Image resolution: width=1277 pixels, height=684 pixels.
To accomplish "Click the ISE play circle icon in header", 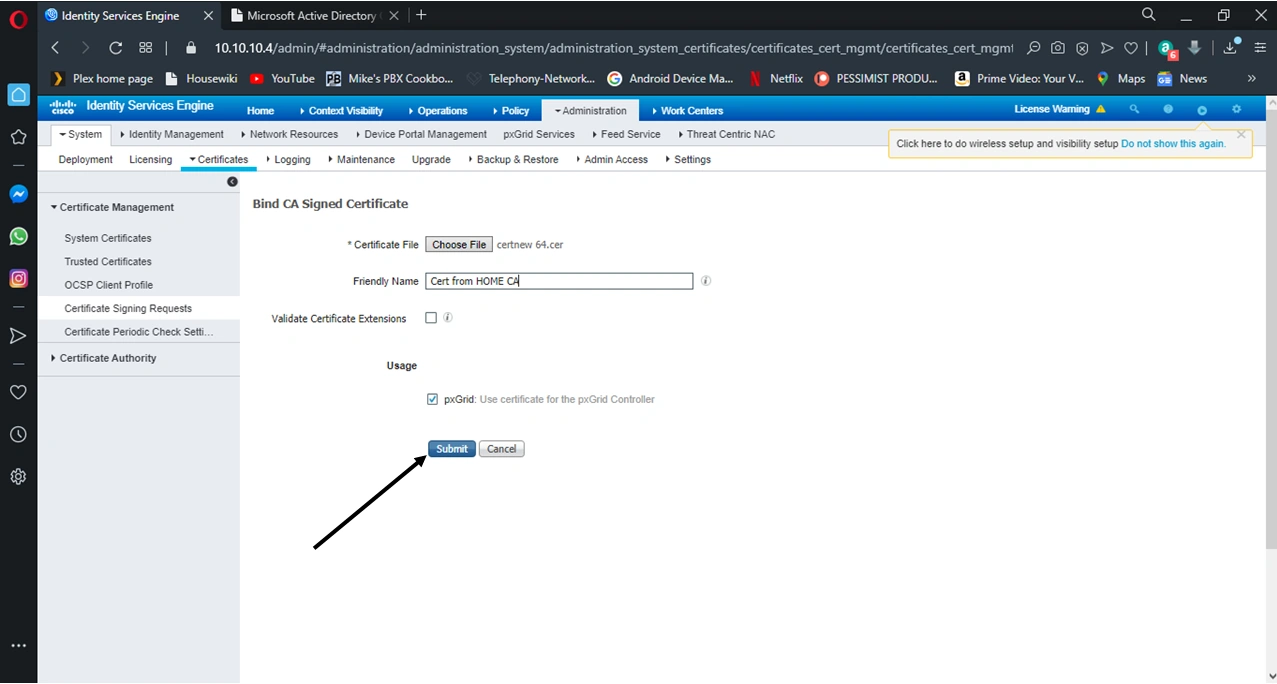I will click(x=1202, y=110).
